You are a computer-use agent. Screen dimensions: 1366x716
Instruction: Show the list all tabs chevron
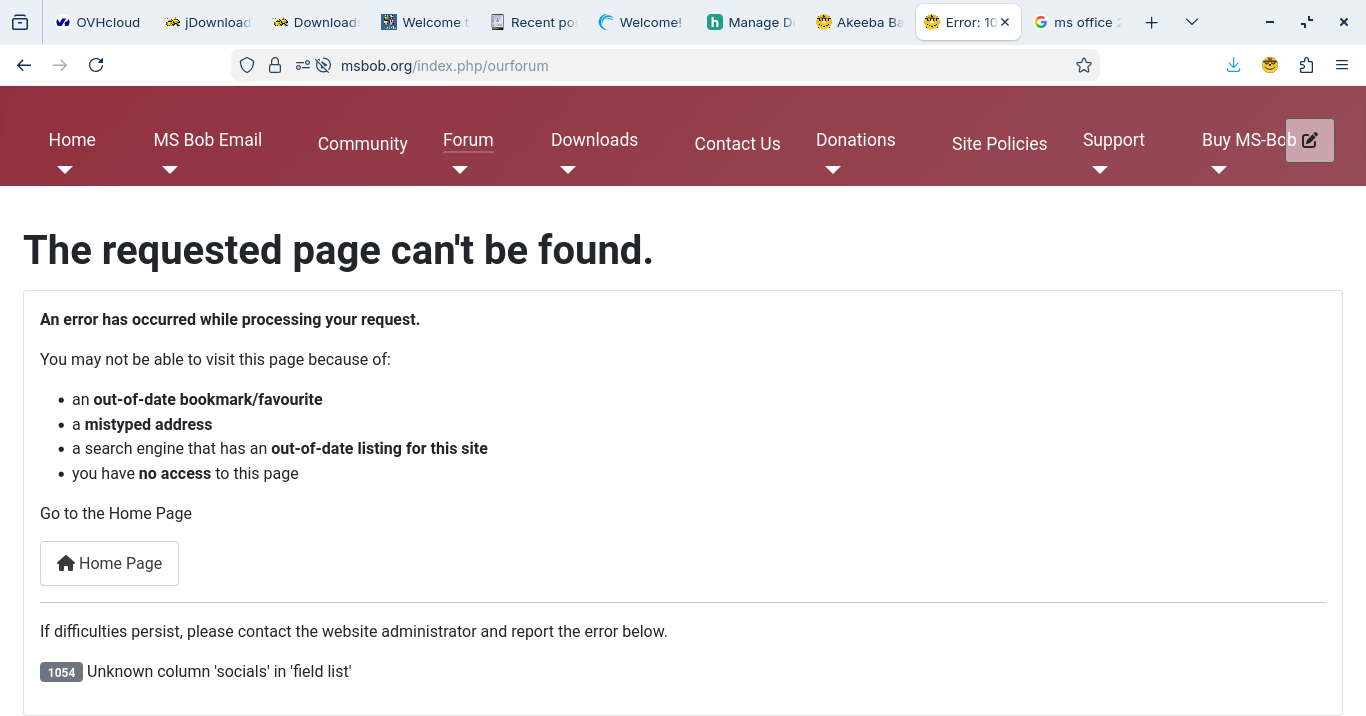1191,22
